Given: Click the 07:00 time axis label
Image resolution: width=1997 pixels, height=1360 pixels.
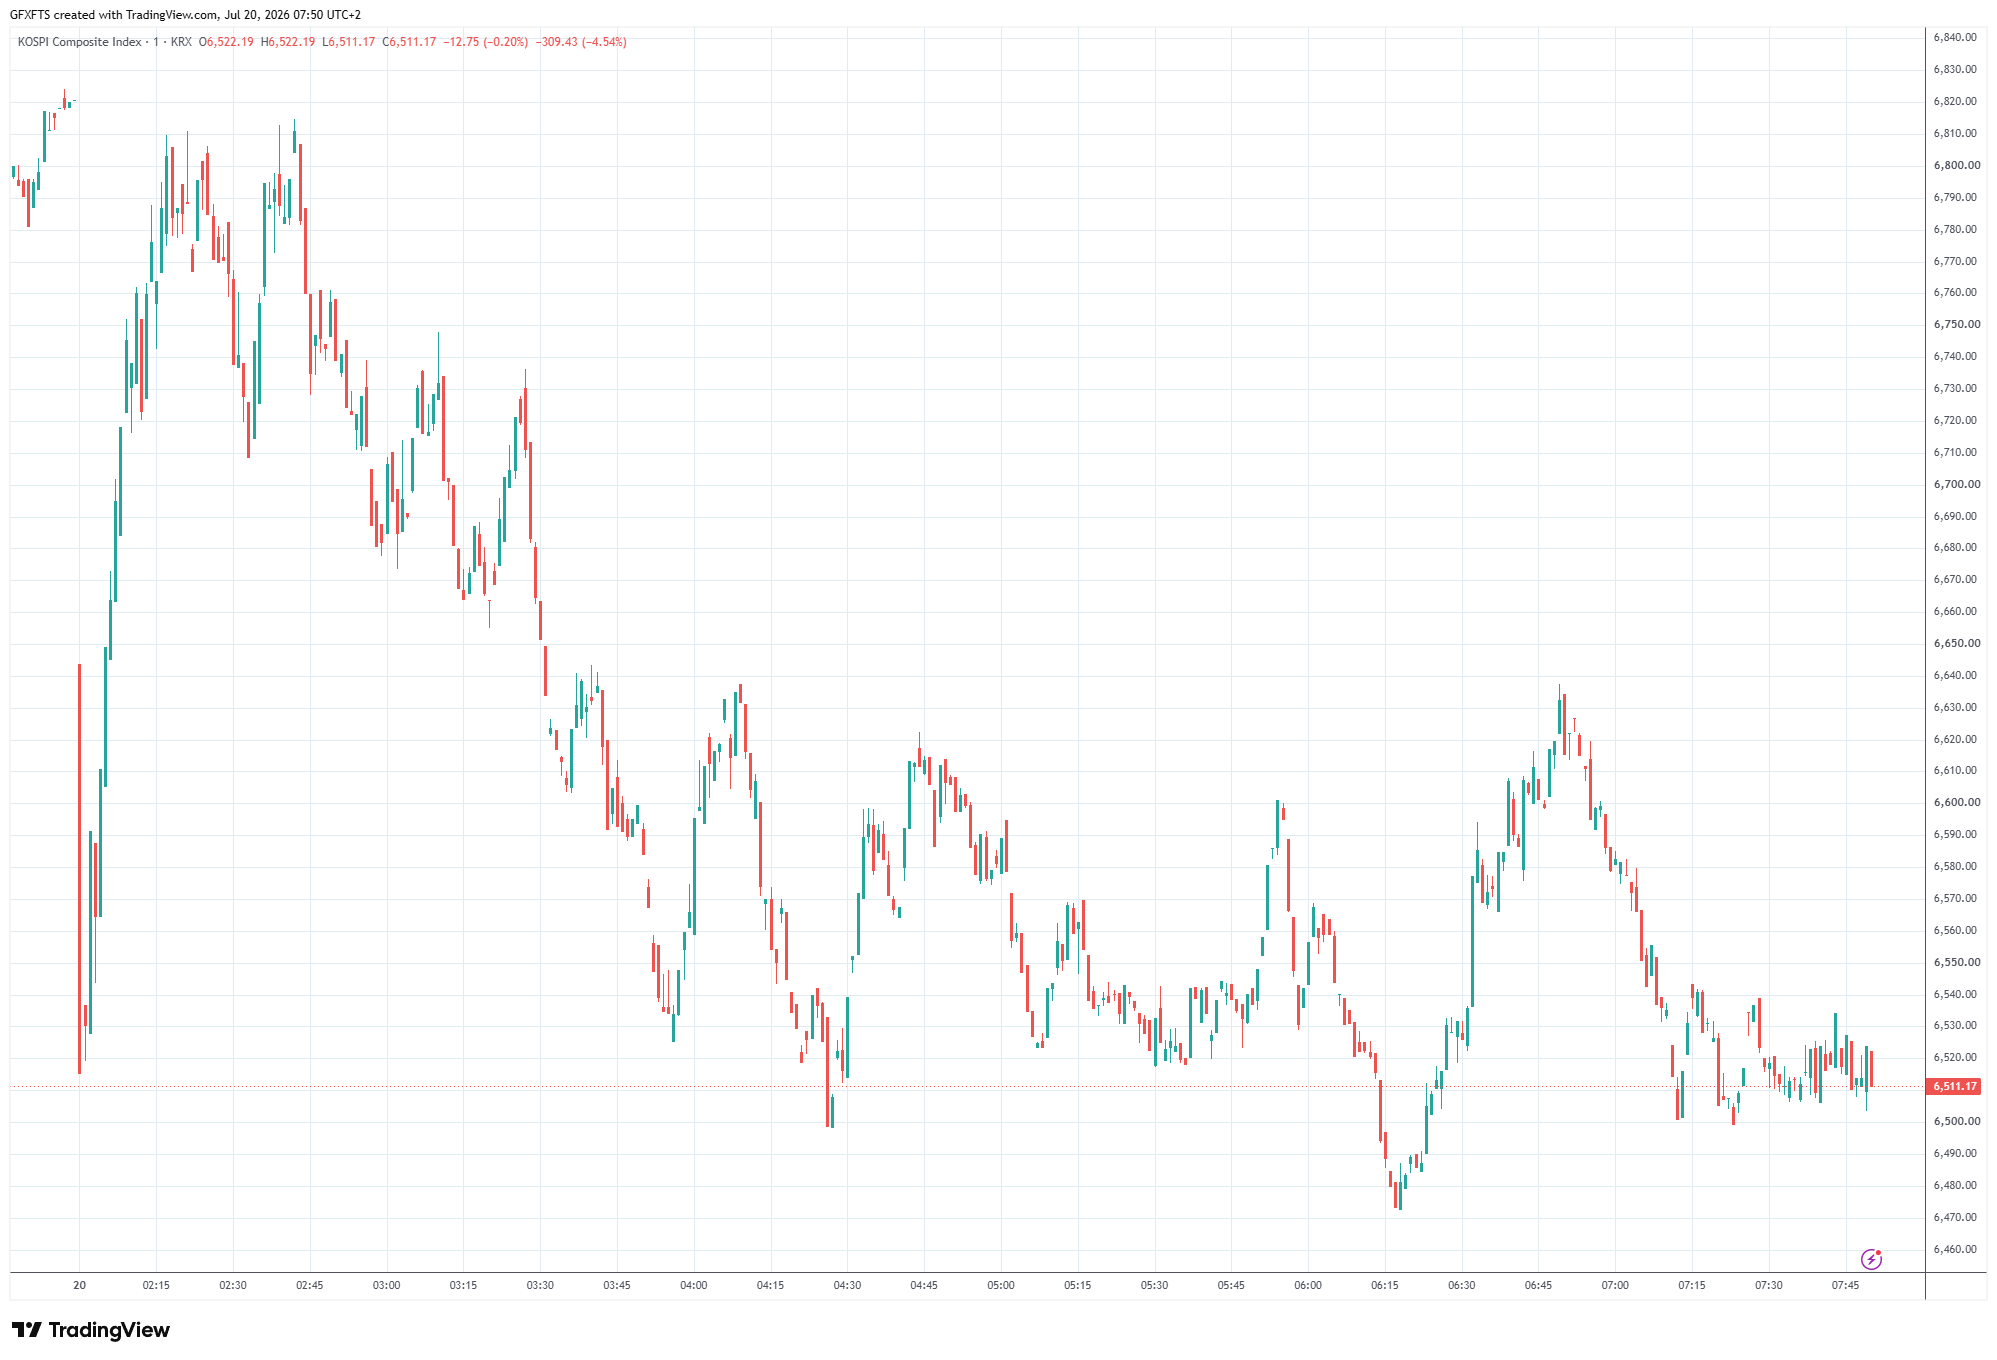Looking at the screenshot, I should (1615, 1286).
